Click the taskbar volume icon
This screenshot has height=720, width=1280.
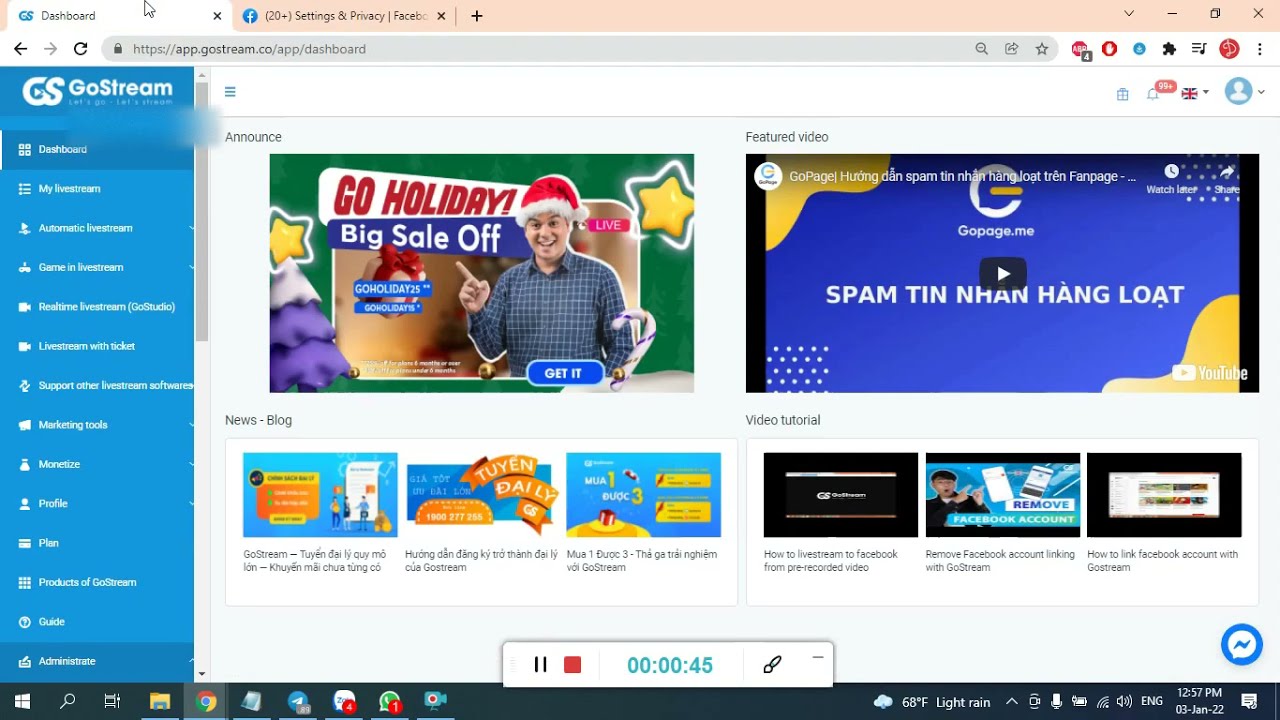click(x=1124, y=702)
